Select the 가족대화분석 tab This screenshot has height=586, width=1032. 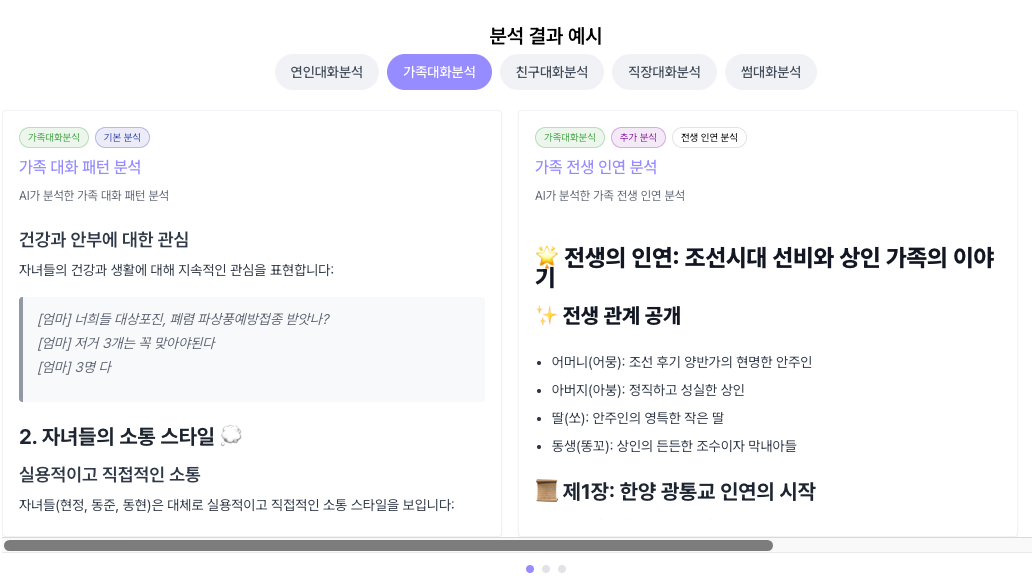click(439, 72)
